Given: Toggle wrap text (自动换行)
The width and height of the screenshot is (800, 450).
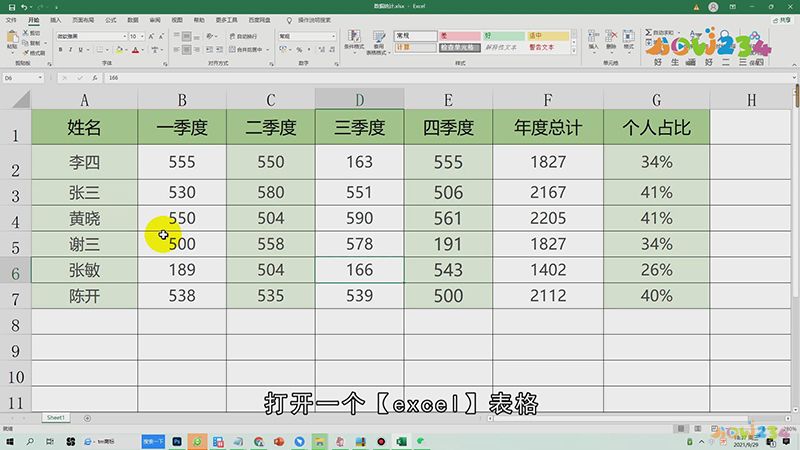Looking at the screenshot, I should [244, 36].
